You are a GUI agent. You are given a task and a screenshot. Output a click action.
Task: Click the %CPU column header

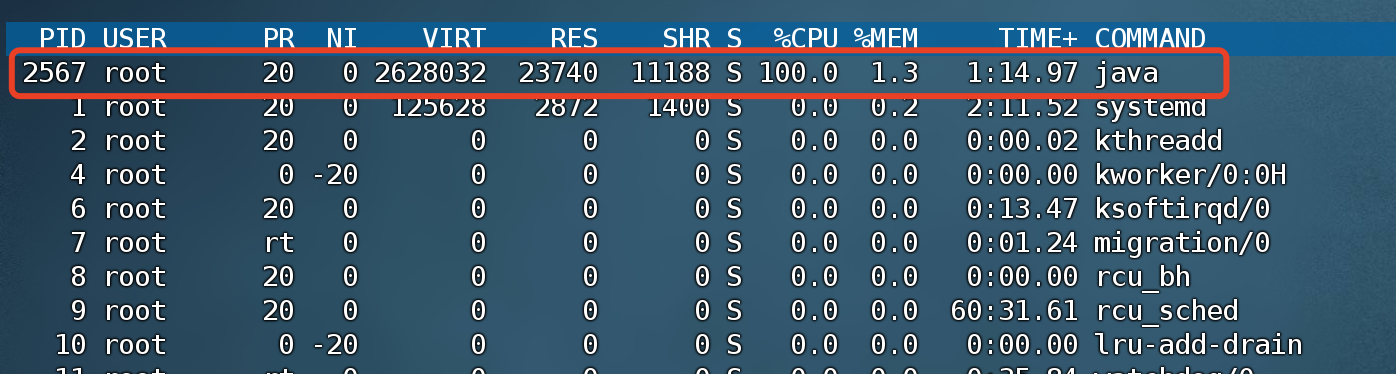[x=806, y=39]
